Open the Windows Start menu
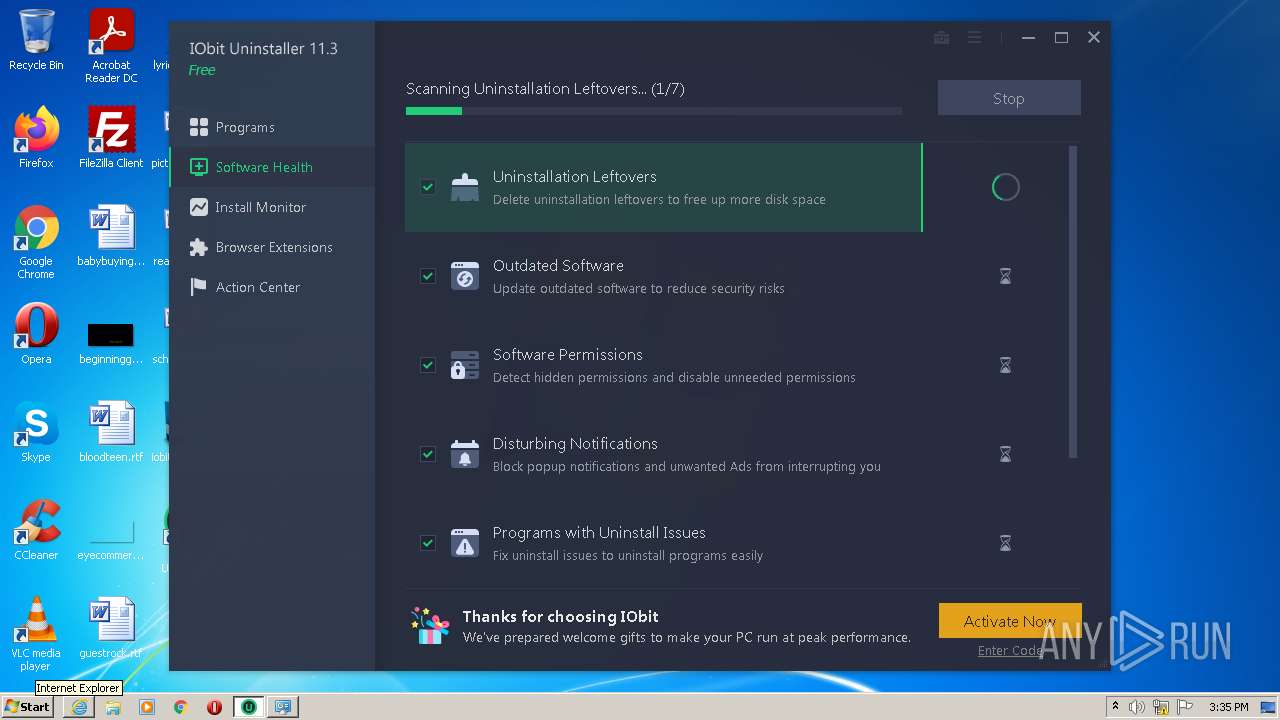 point(28,706)
